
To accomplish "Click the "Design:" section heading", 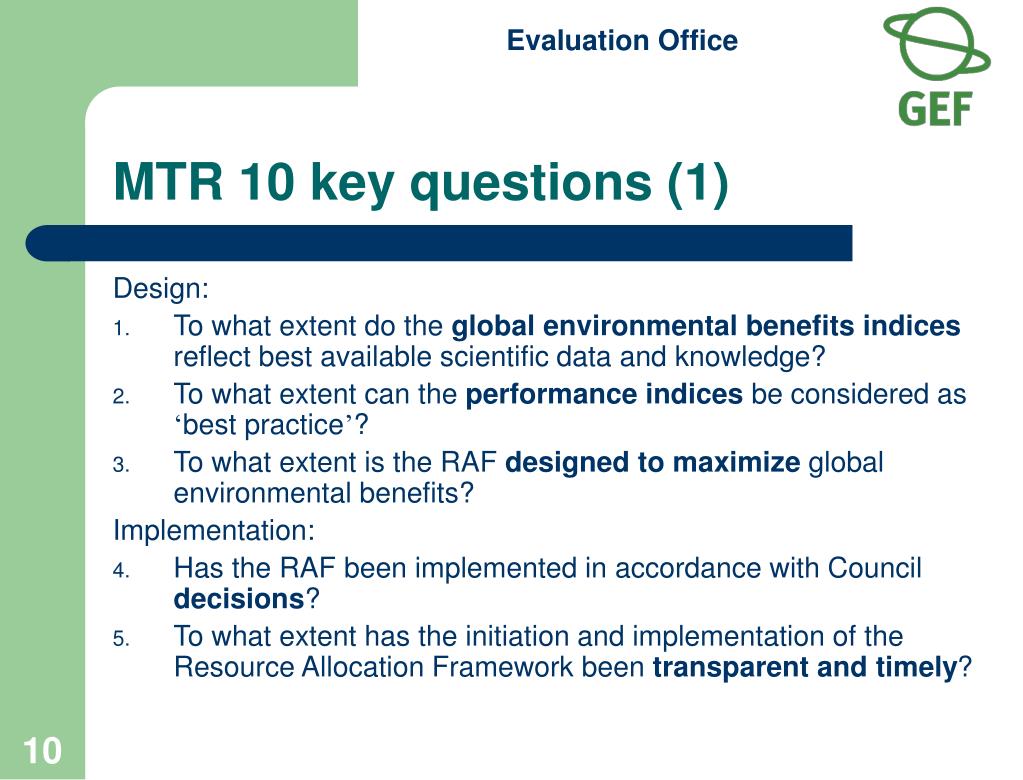I will click(x=161, y=288).
